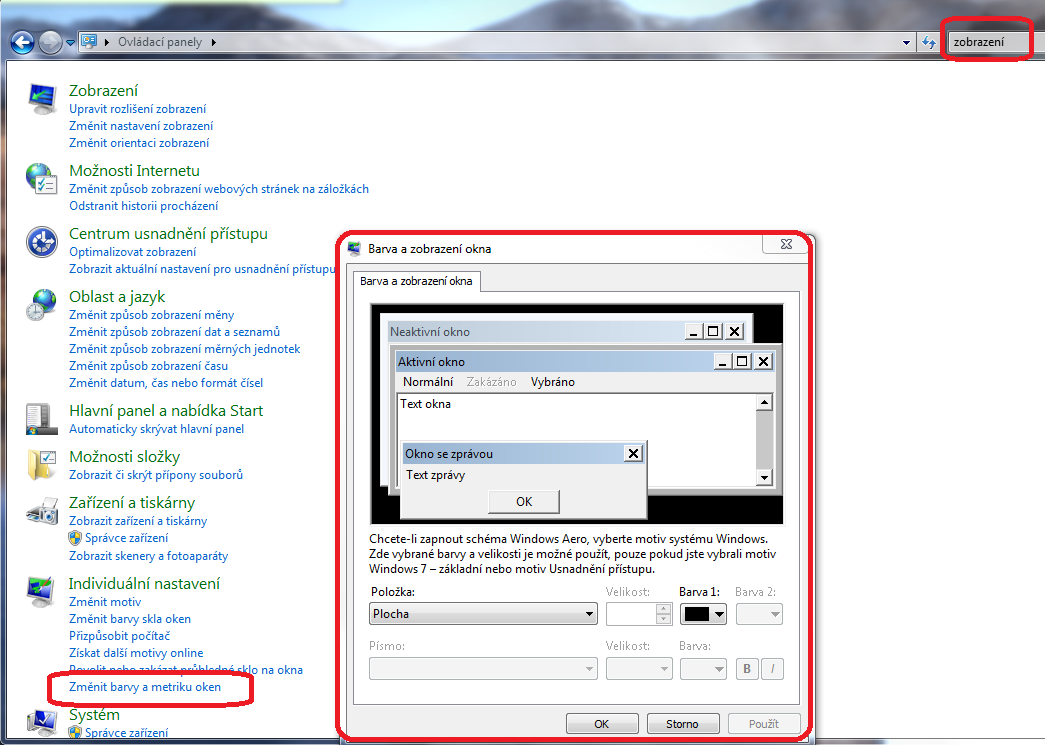Open the recent pages dropdown near Back button
Screen dimensions: 1045x745
coord(71,43)
